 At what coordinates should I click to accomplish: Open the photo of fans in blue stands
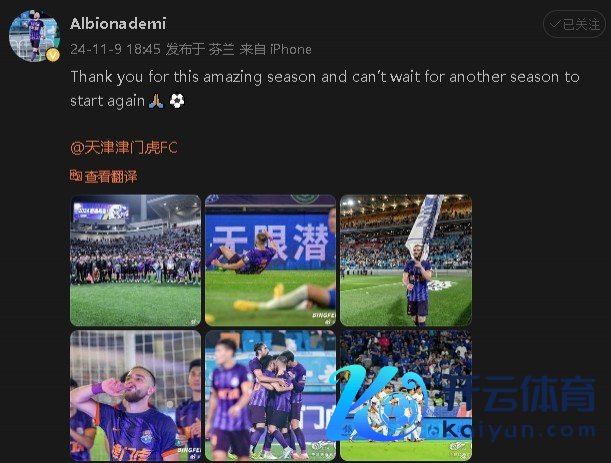406,395
